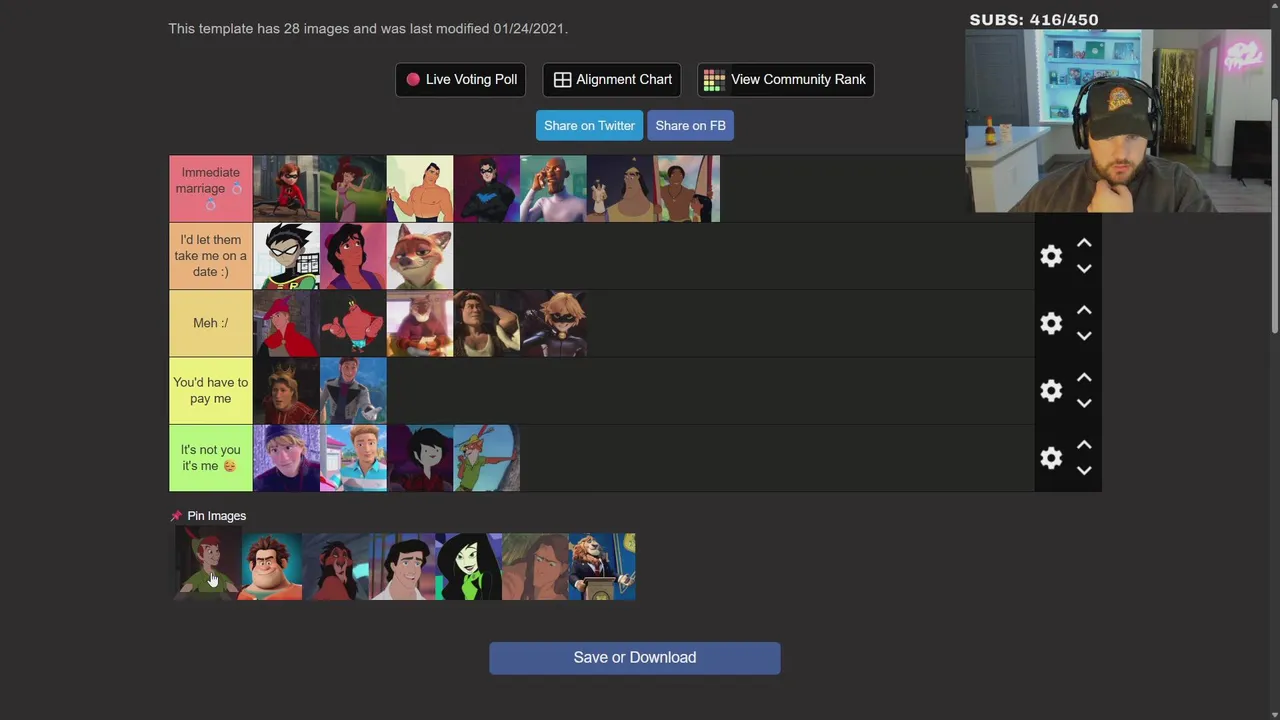Pick the Kristoff image
Screen dimensions: 1280x720
coord(286,457)
